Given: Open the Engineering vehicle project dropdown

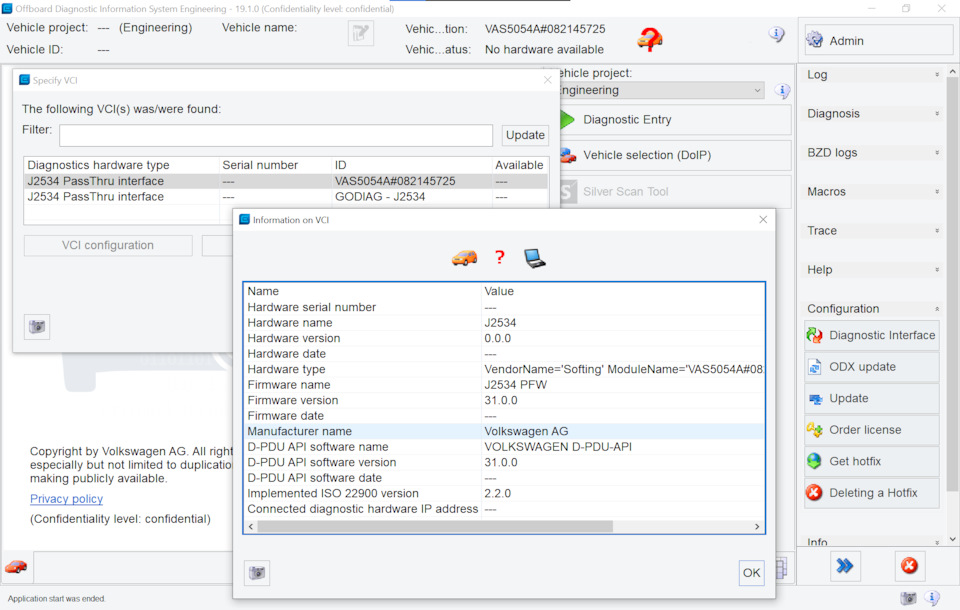Looking at the screenshot, I should 661,91.
